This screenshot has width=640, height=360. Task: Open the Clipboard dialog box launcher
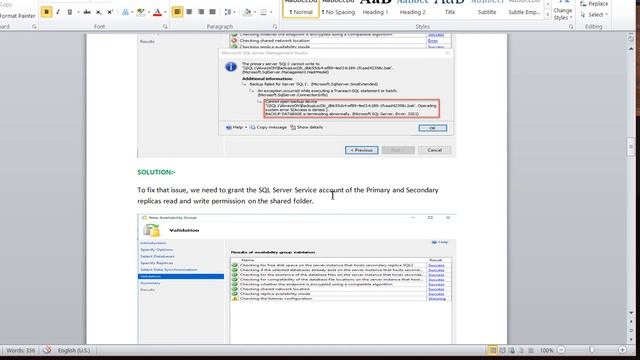34,27
